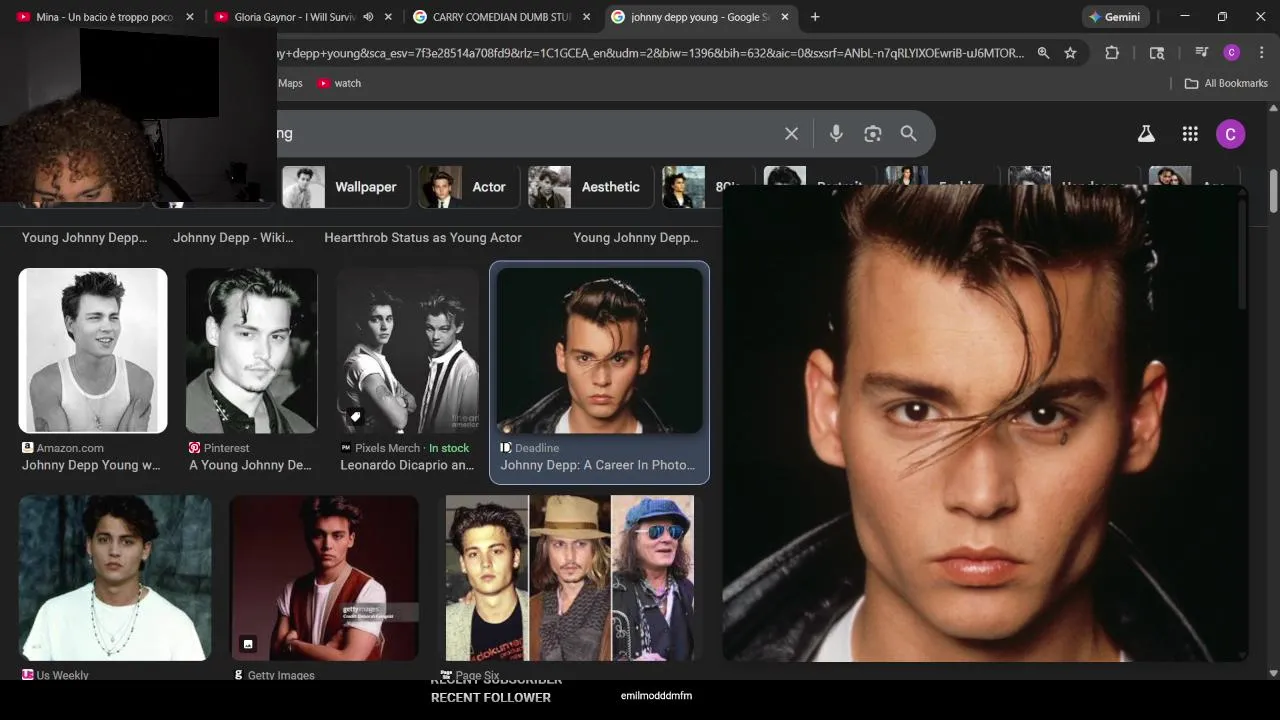The width and height of the screenshot is (1280, 720).
Task: Click the Amazon.com source link
Action: [x=70, y=448]
